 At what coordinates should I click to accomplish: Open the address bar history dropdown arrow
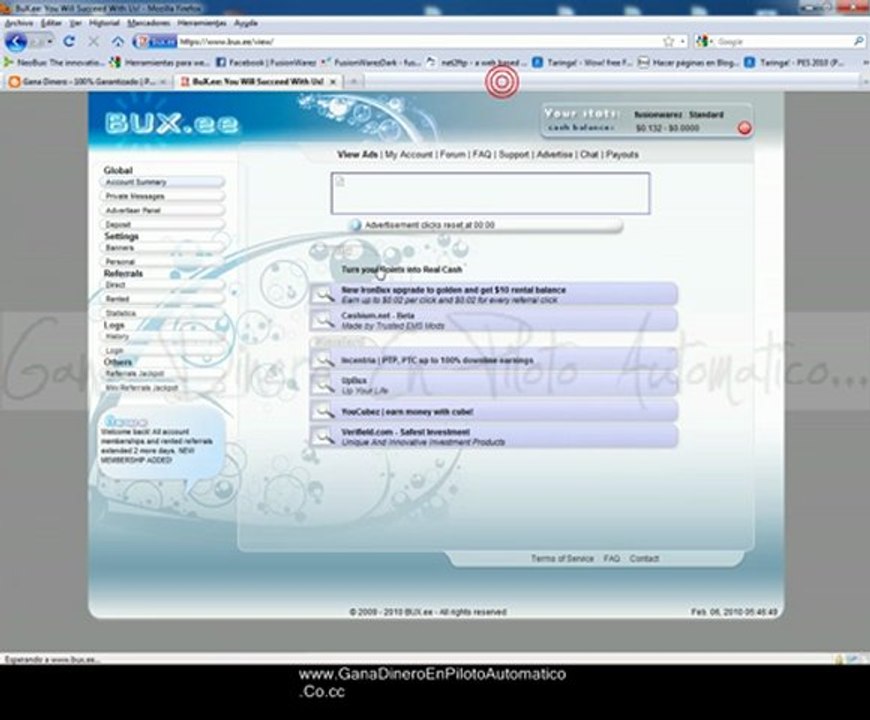[x=682, y=42]
